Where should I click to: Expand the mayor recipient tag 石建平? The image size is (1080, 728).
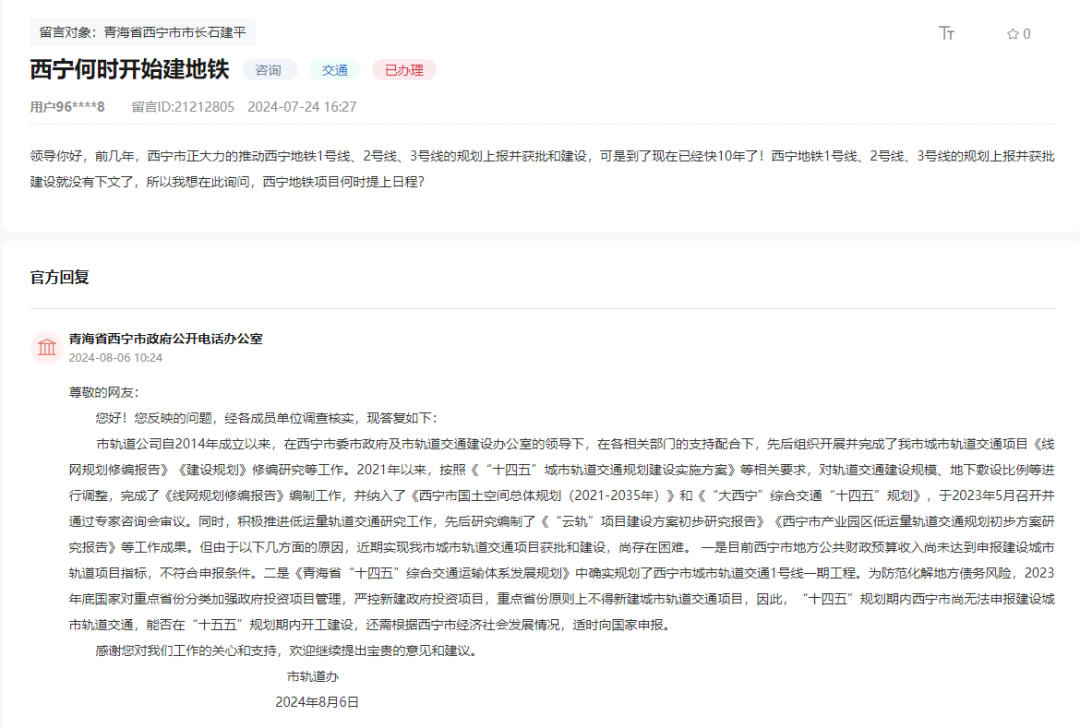(229, 31)
